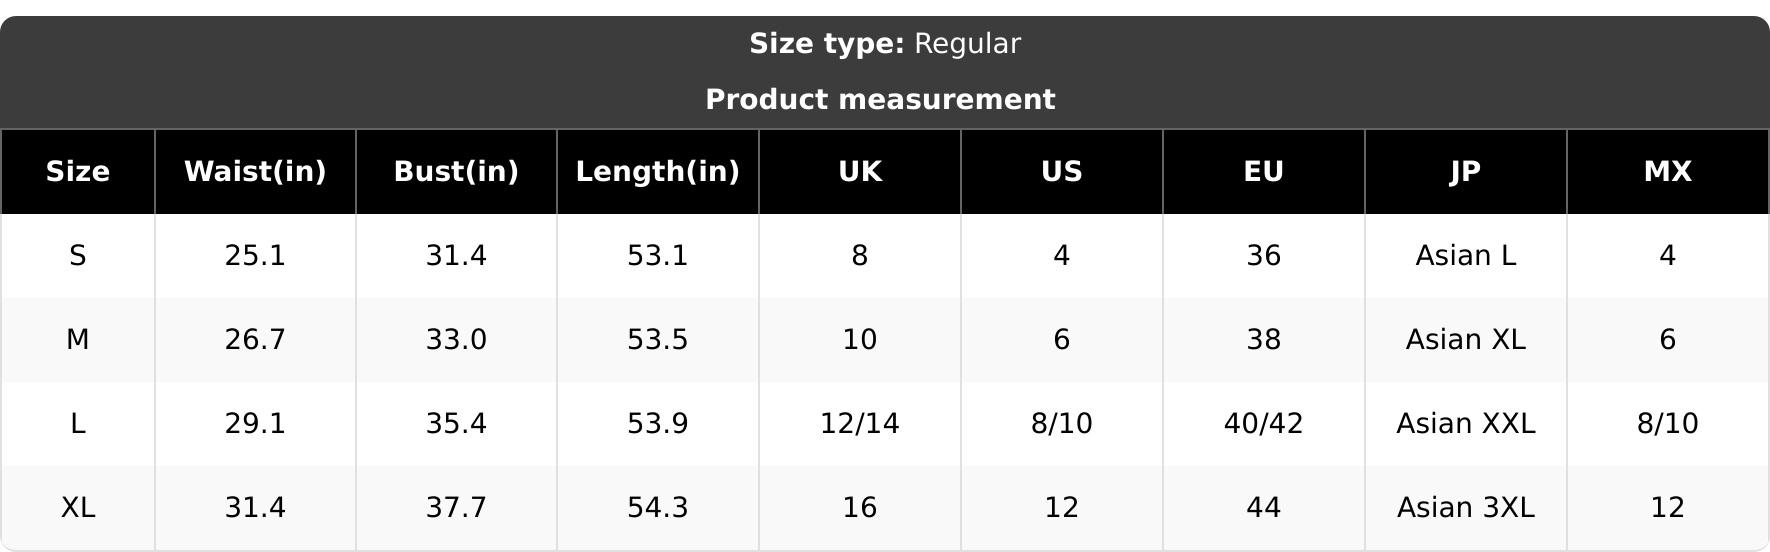The height and width of the screenshot is (552, 1770).
Task: Click the EU column header
Action: point(1264,172)
